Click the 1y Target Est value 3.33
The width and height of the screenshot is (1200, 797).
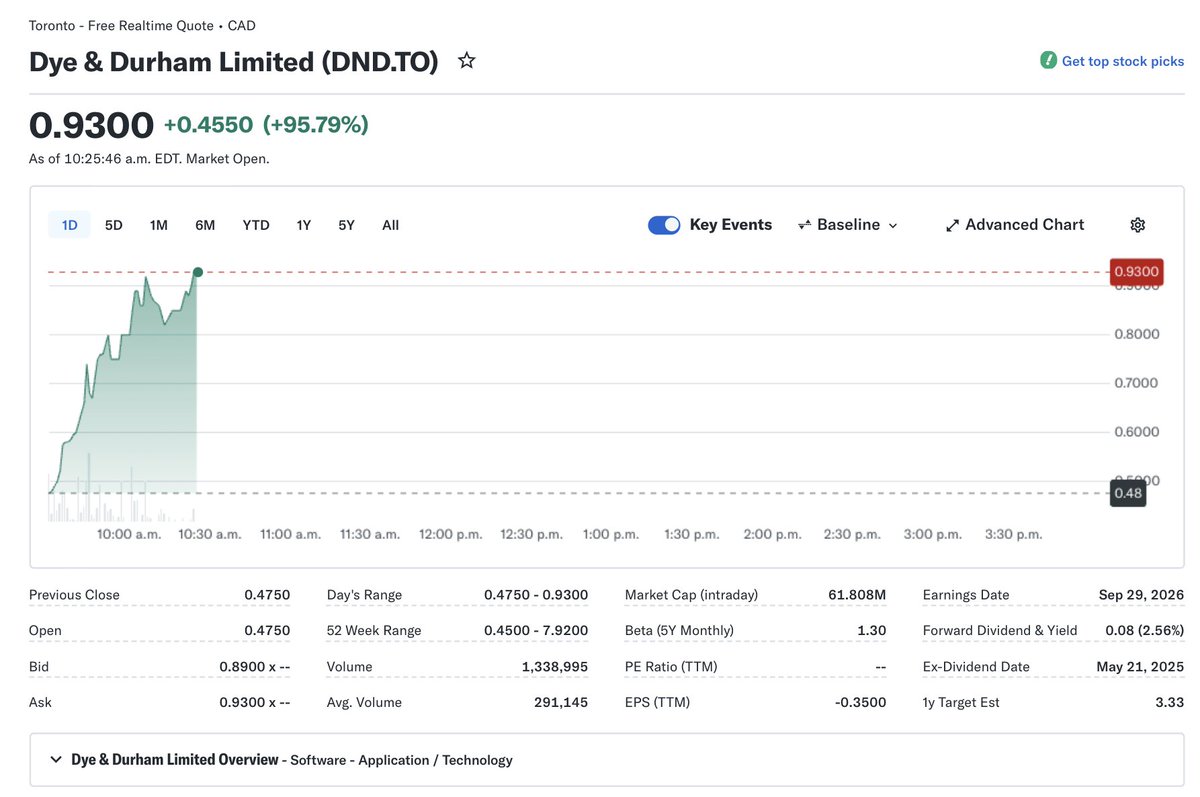pyautogui.click(x=1170, y=703)
